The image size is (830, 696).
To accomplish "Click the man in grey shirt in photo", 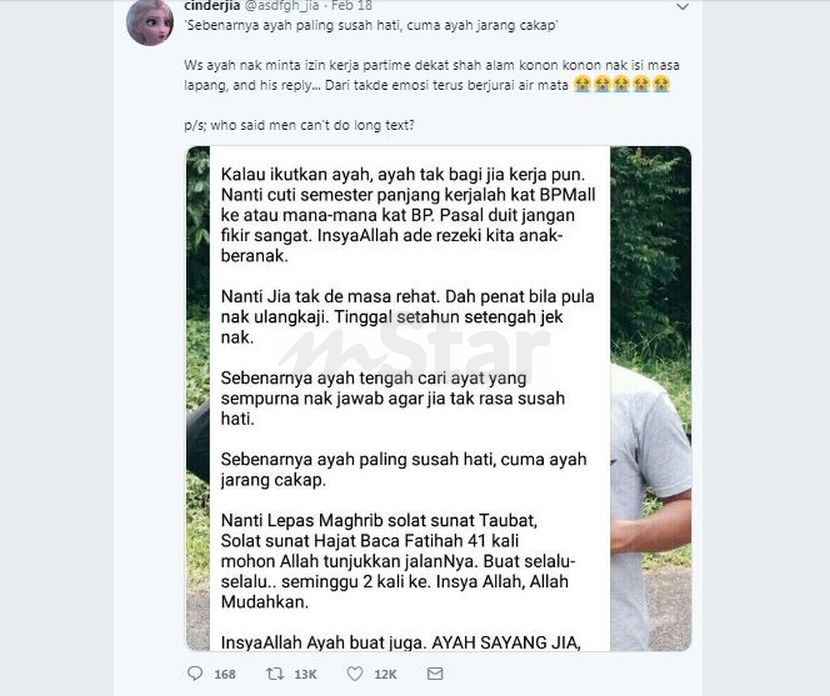I will [x=651, y=505].
